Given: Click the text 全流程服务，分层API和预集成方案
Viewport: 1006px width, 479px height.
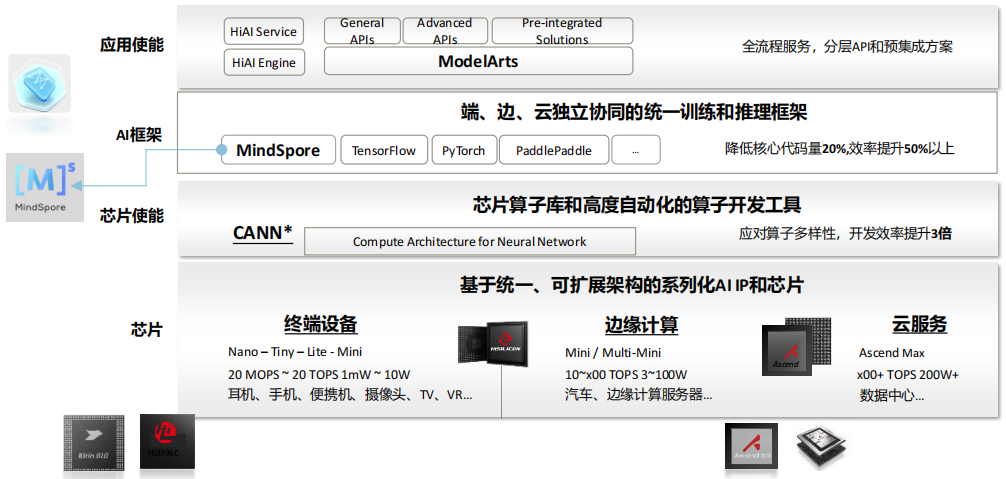Looking at the screenshot, I should tap(848, 47).
